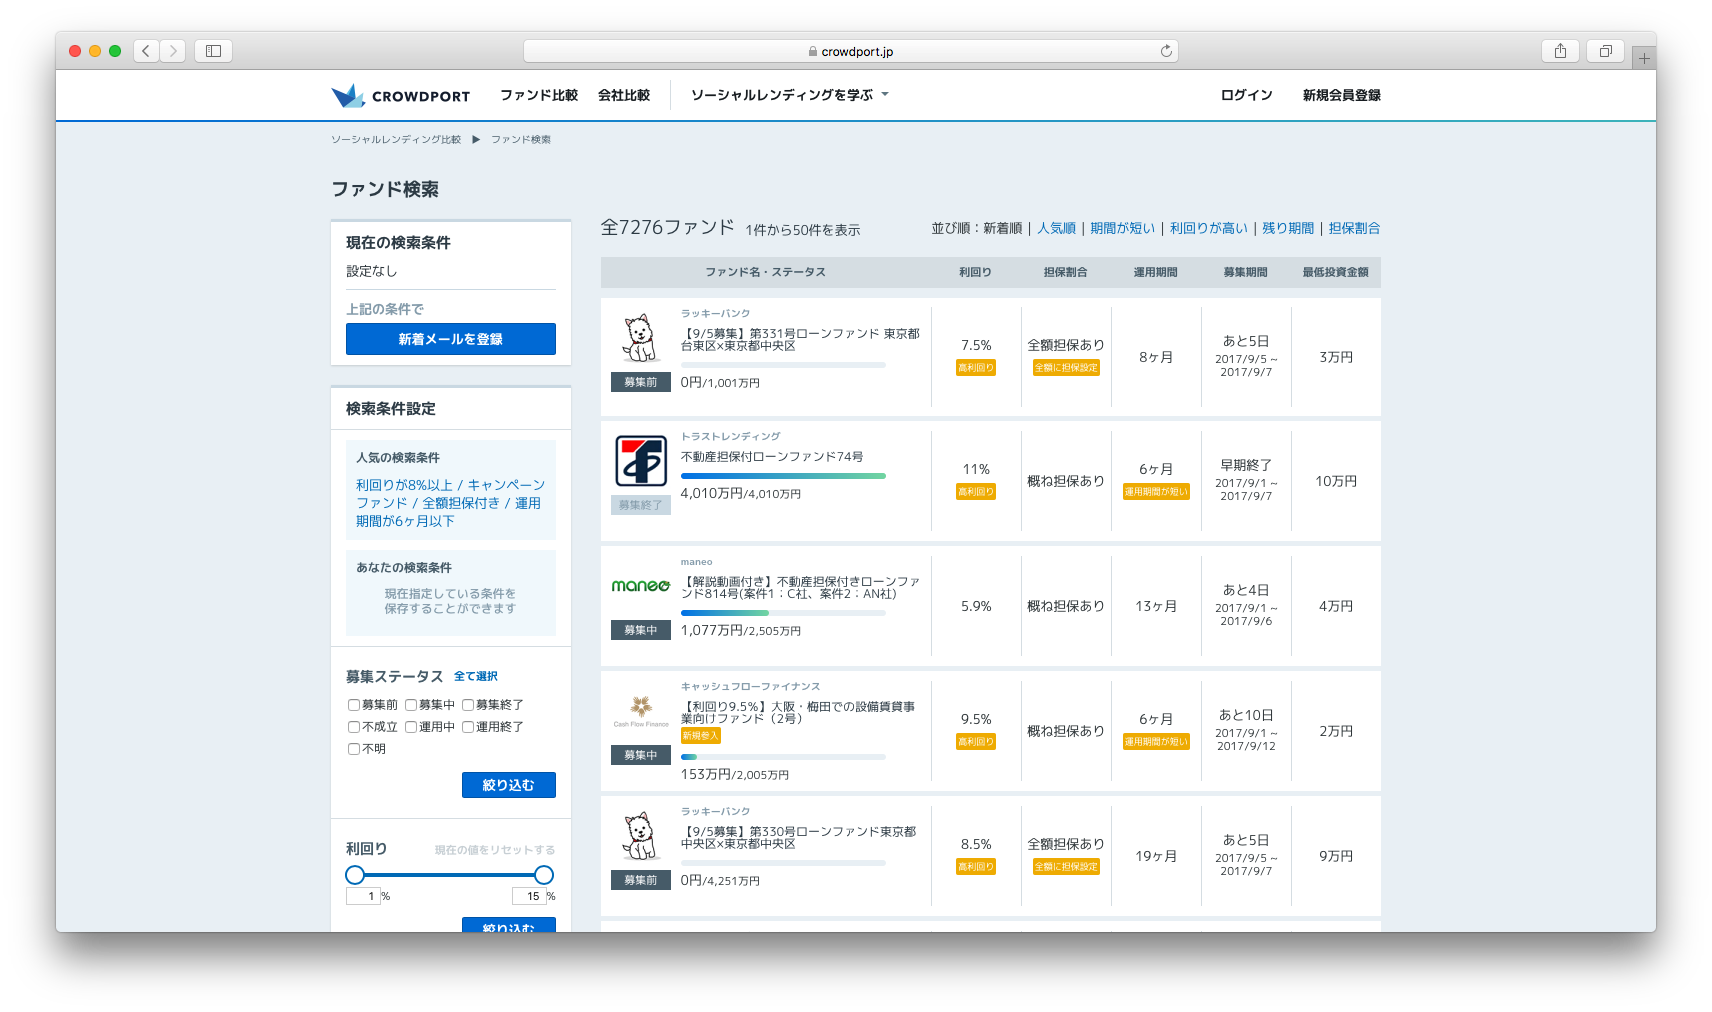Click the 最低投資金額 column header
This screenshot has height=1012, width=1712.
(1336, 272)
